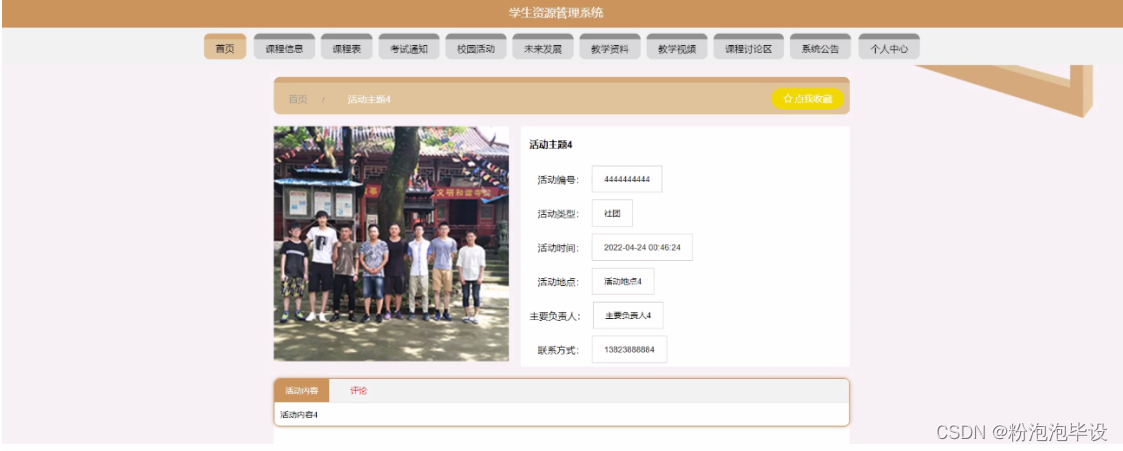Image resolution: width=1123 pixels, height=451 pixels.
Task: Switch to 校园活动 section
Action: (476, 47)
